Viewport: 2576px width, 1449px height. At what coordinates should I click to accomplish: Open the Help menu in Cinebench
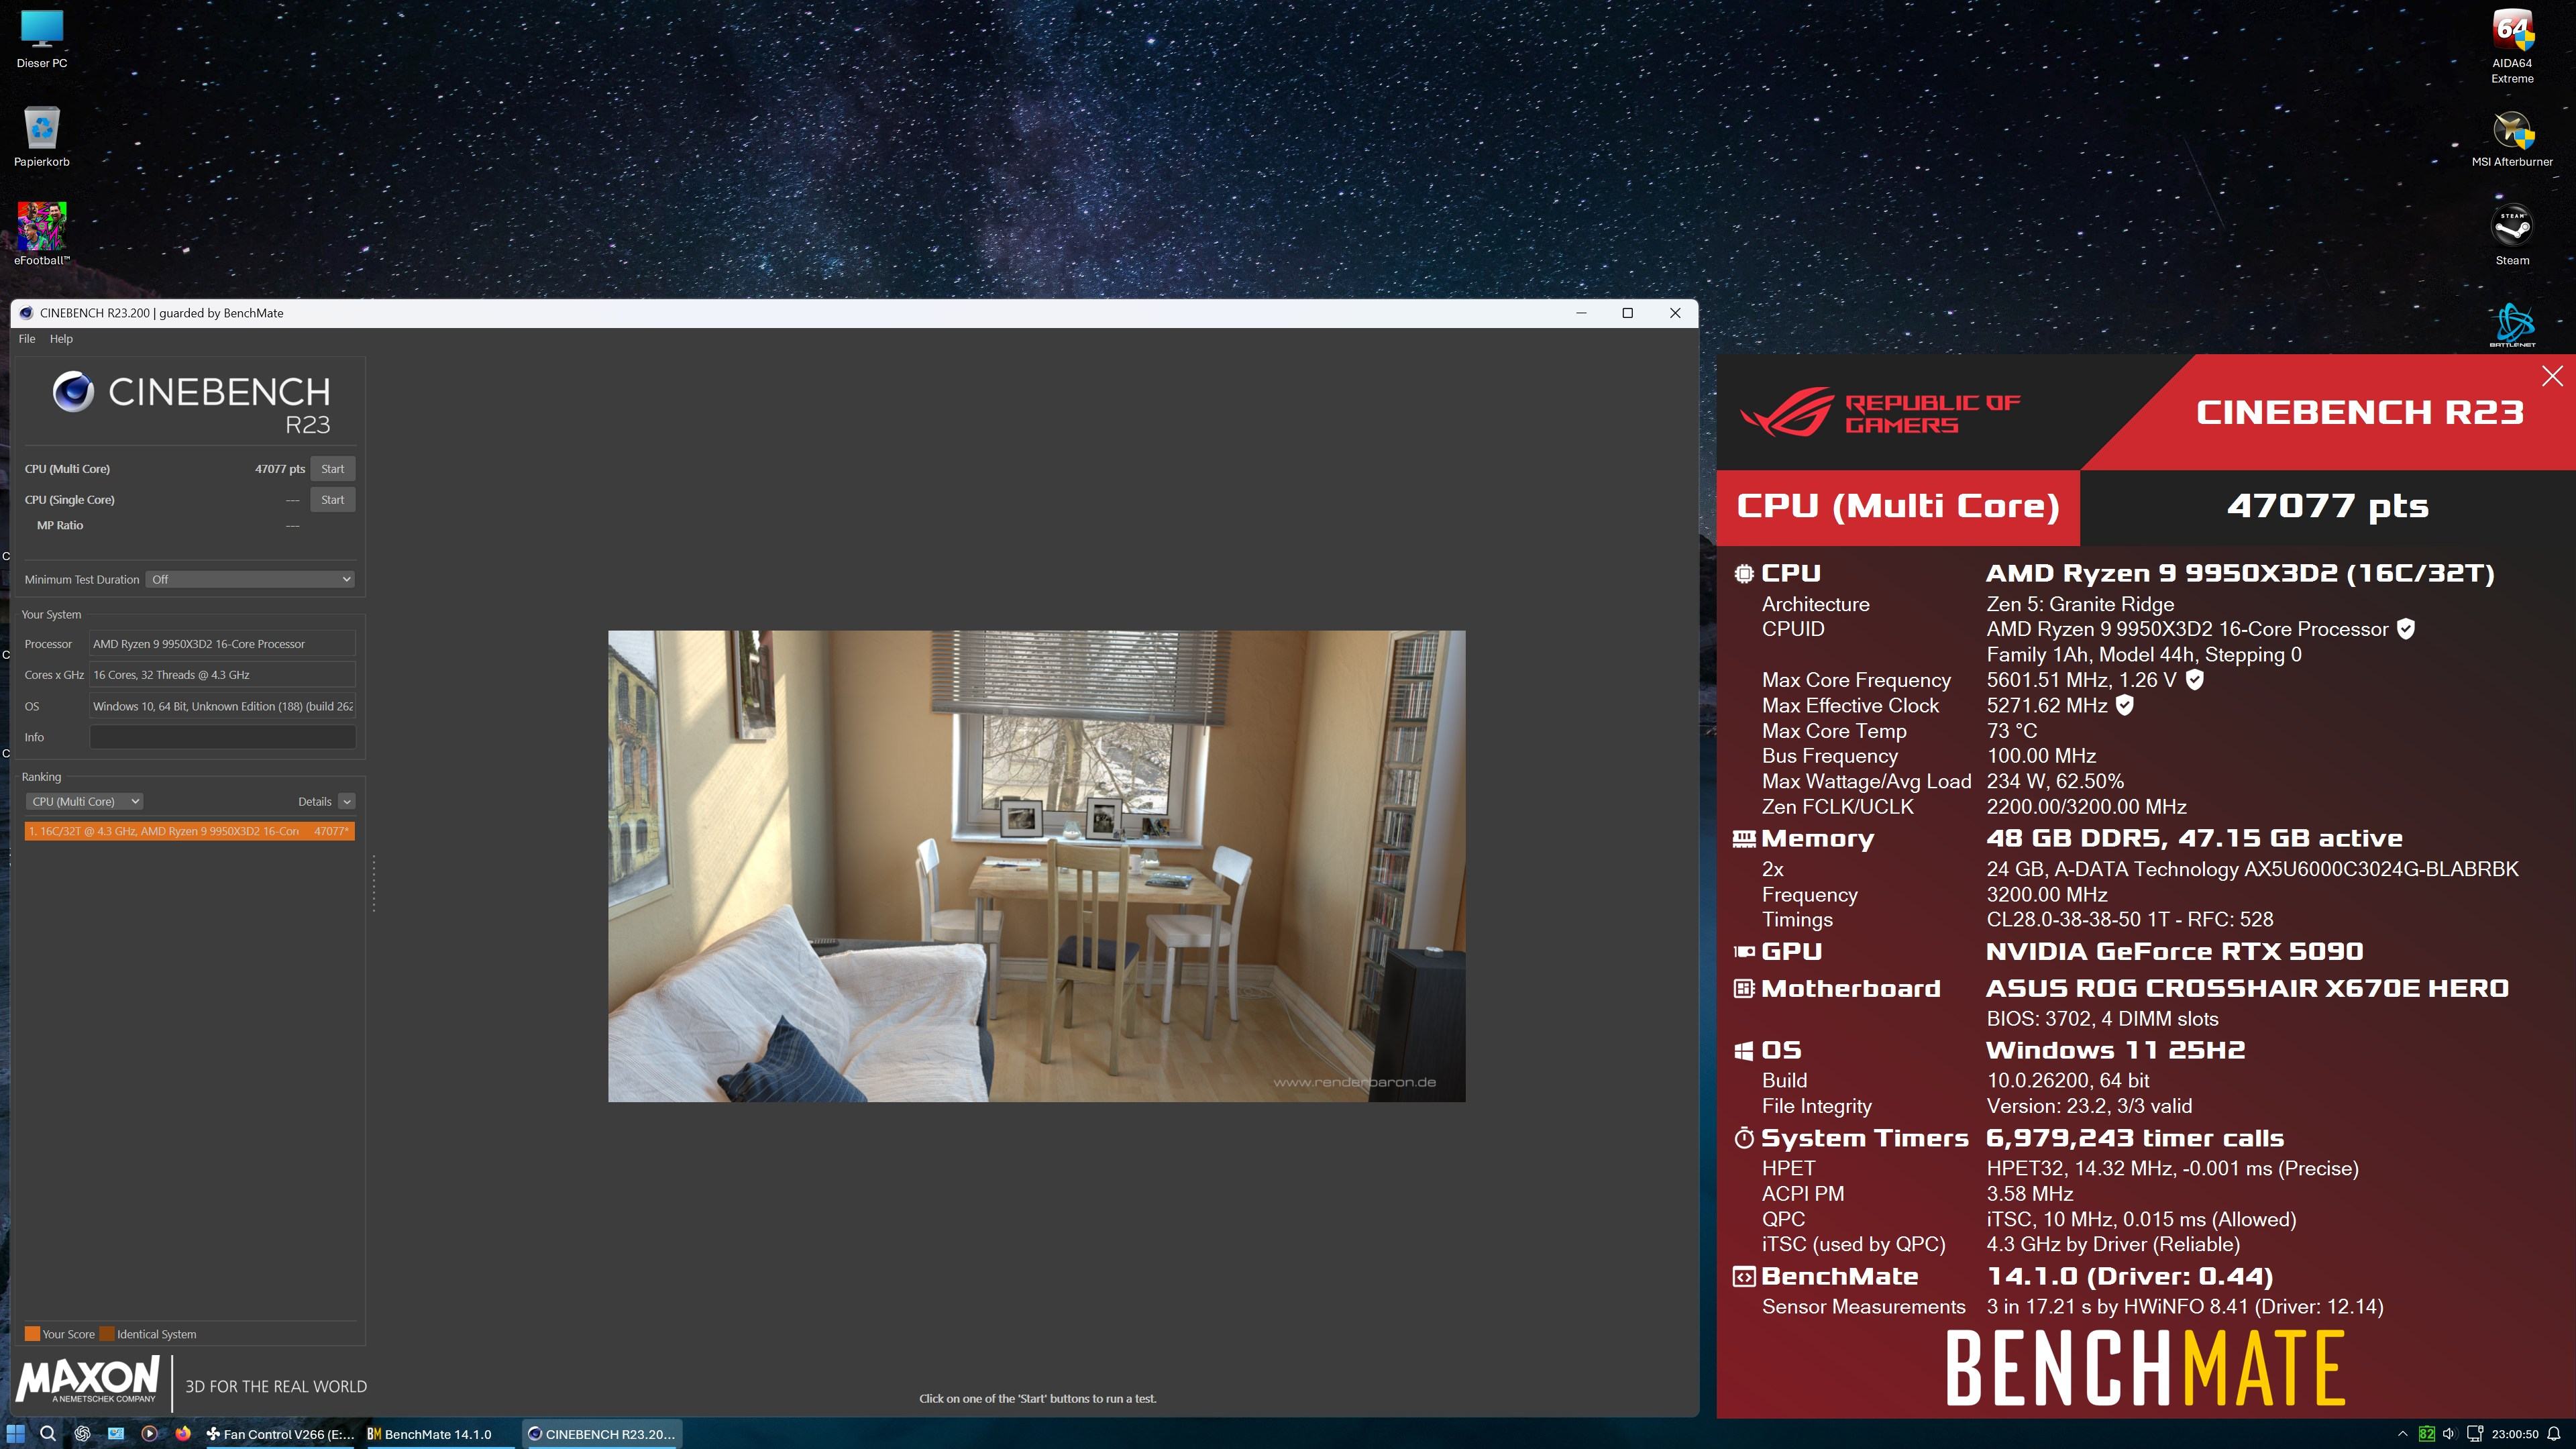(61, 339)
